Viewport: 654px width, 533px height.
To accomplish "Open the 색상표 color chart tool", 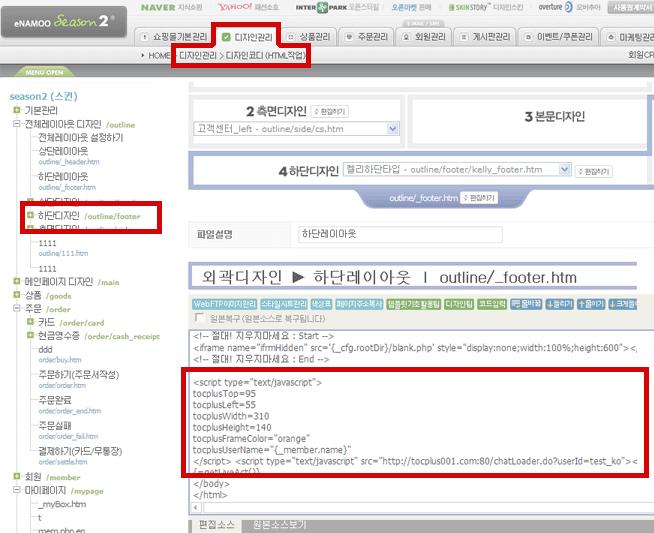I will (x=321, y=303).
